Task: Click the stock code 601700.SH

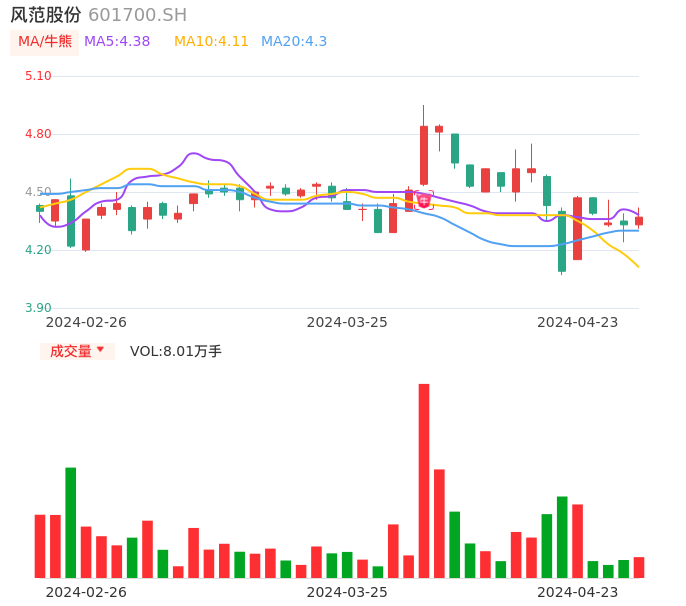Action: (137, 15)
